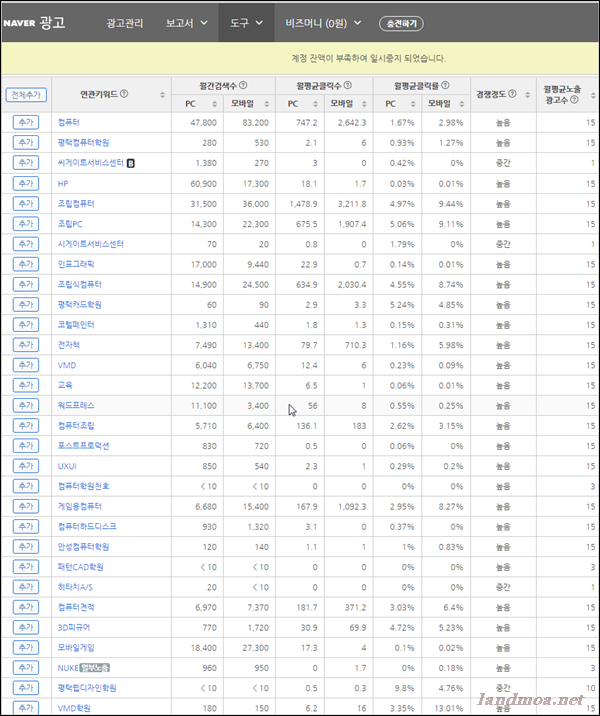
Task: Sort by 월간검색수 PC column
Action: (215, 104)
